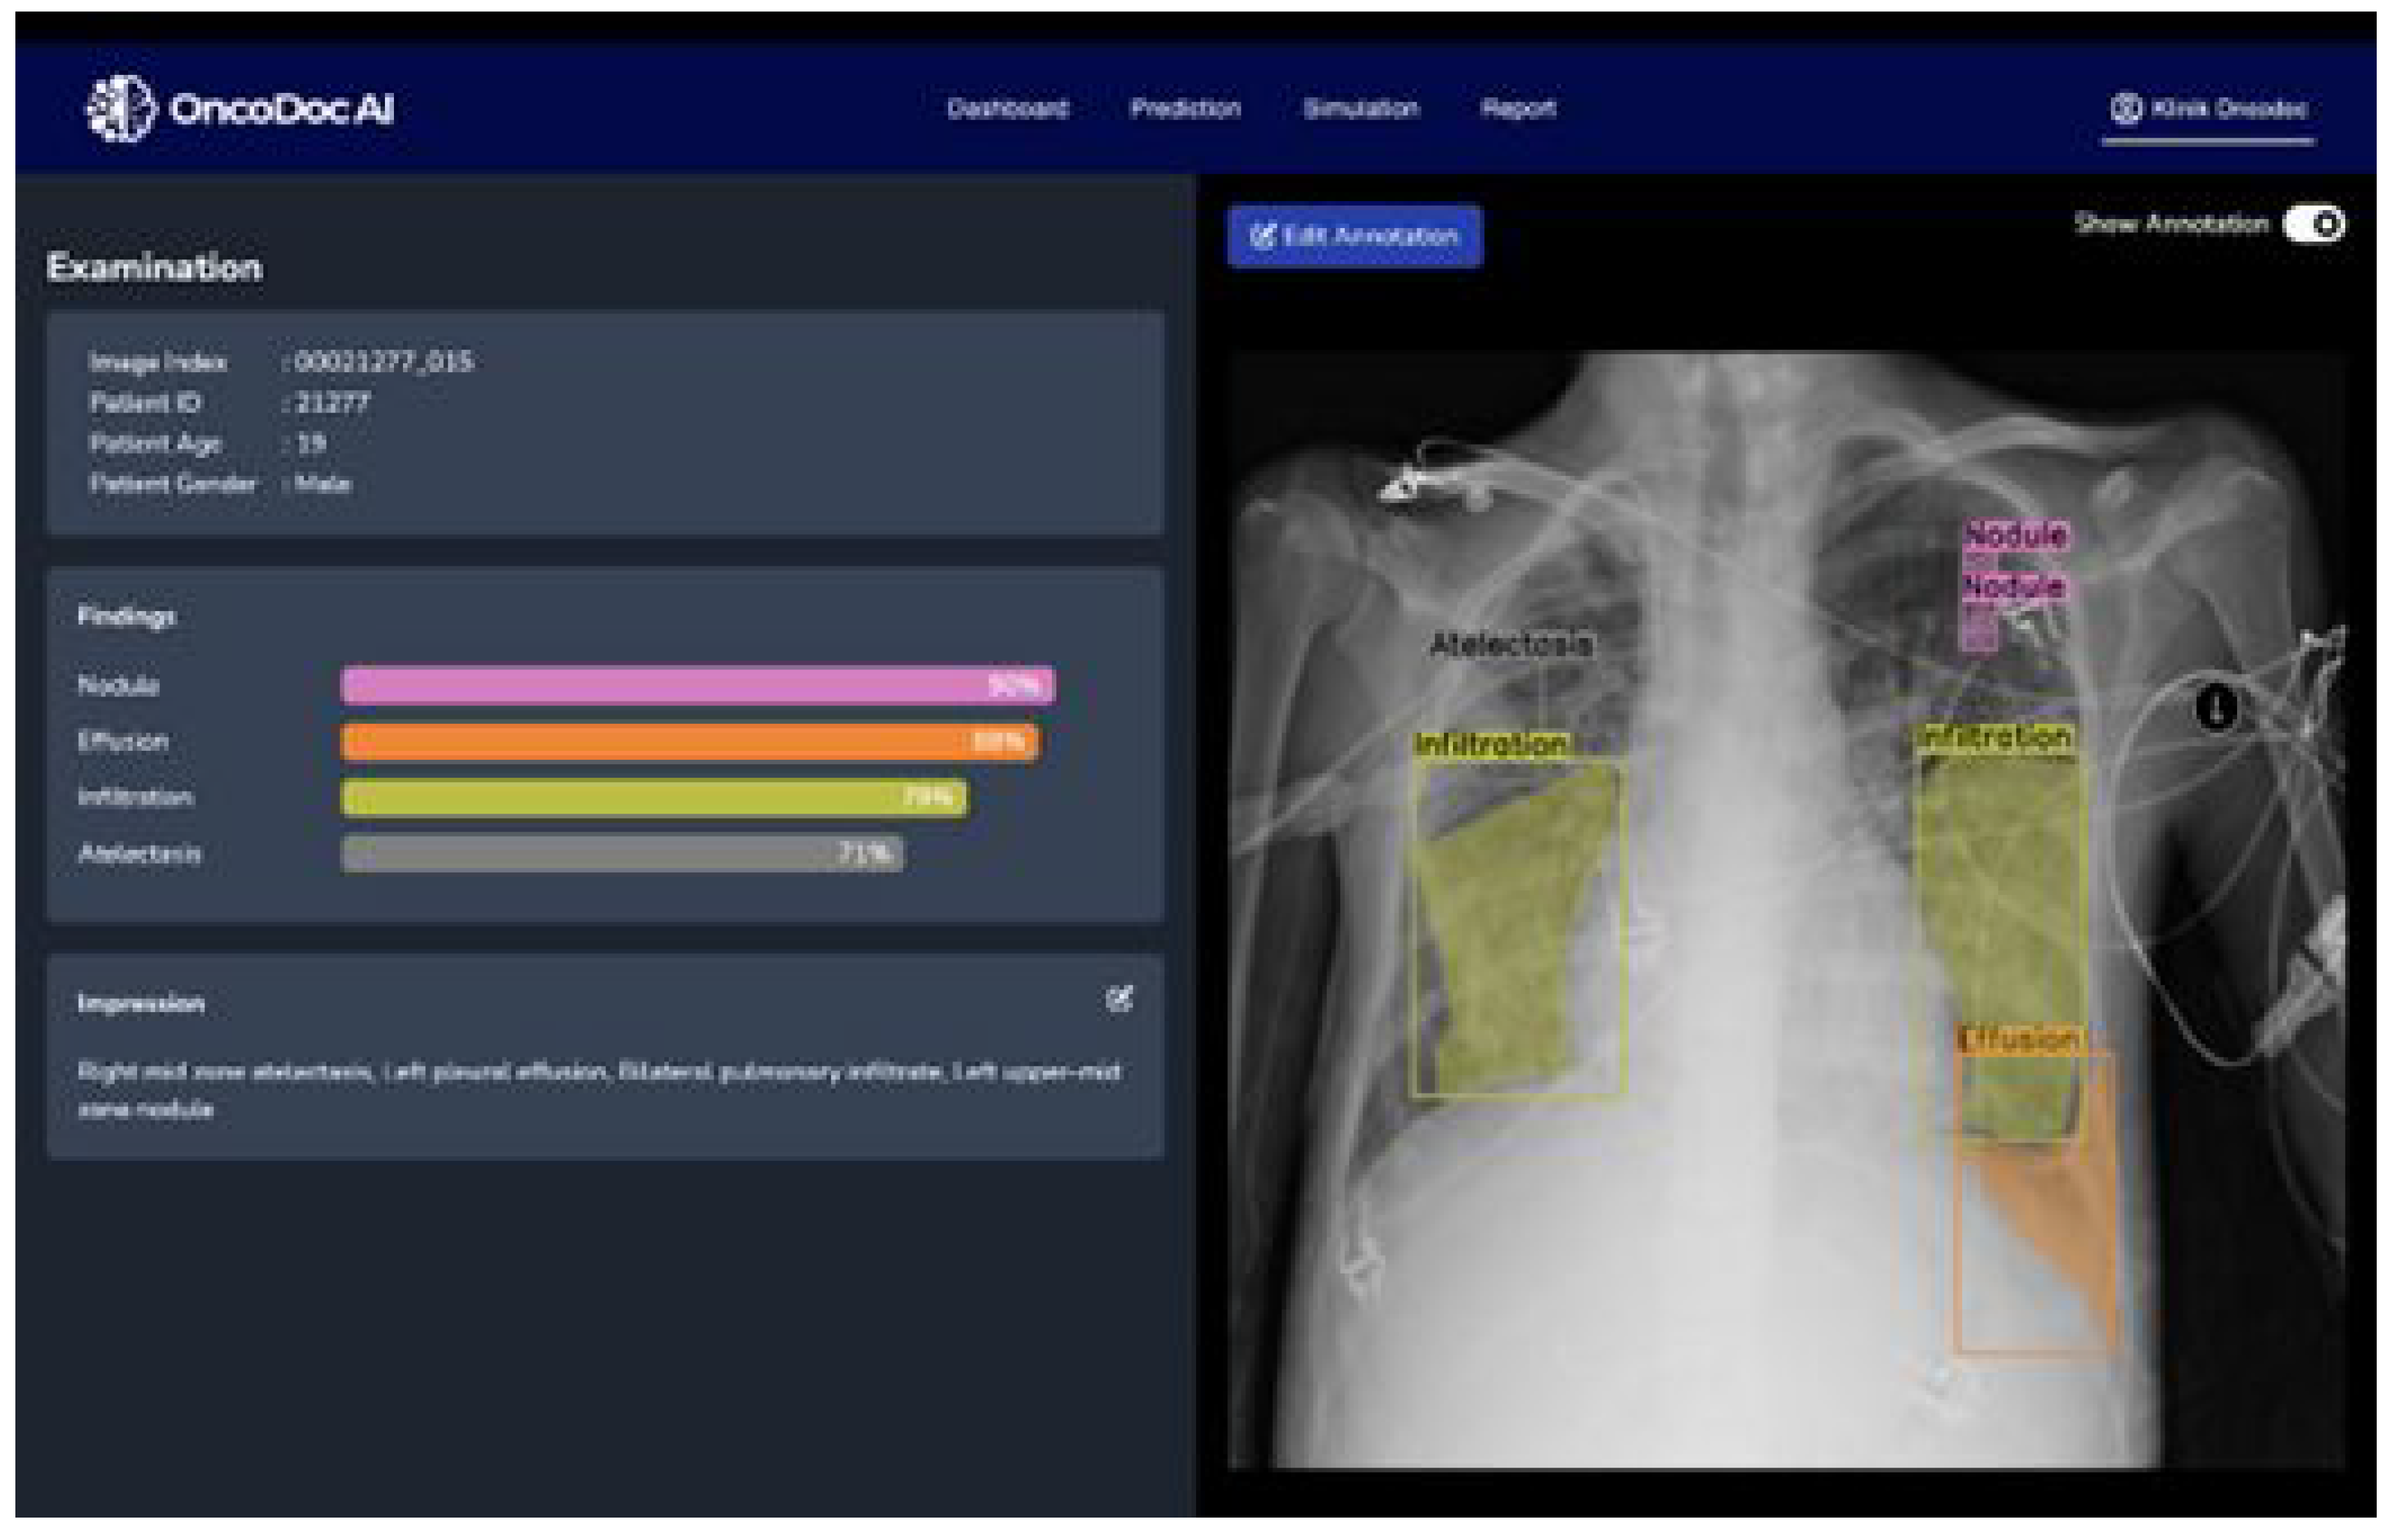Click the orange Effusion findings bar
The width and height of the screenshot is (2394, 1540).
690,741
